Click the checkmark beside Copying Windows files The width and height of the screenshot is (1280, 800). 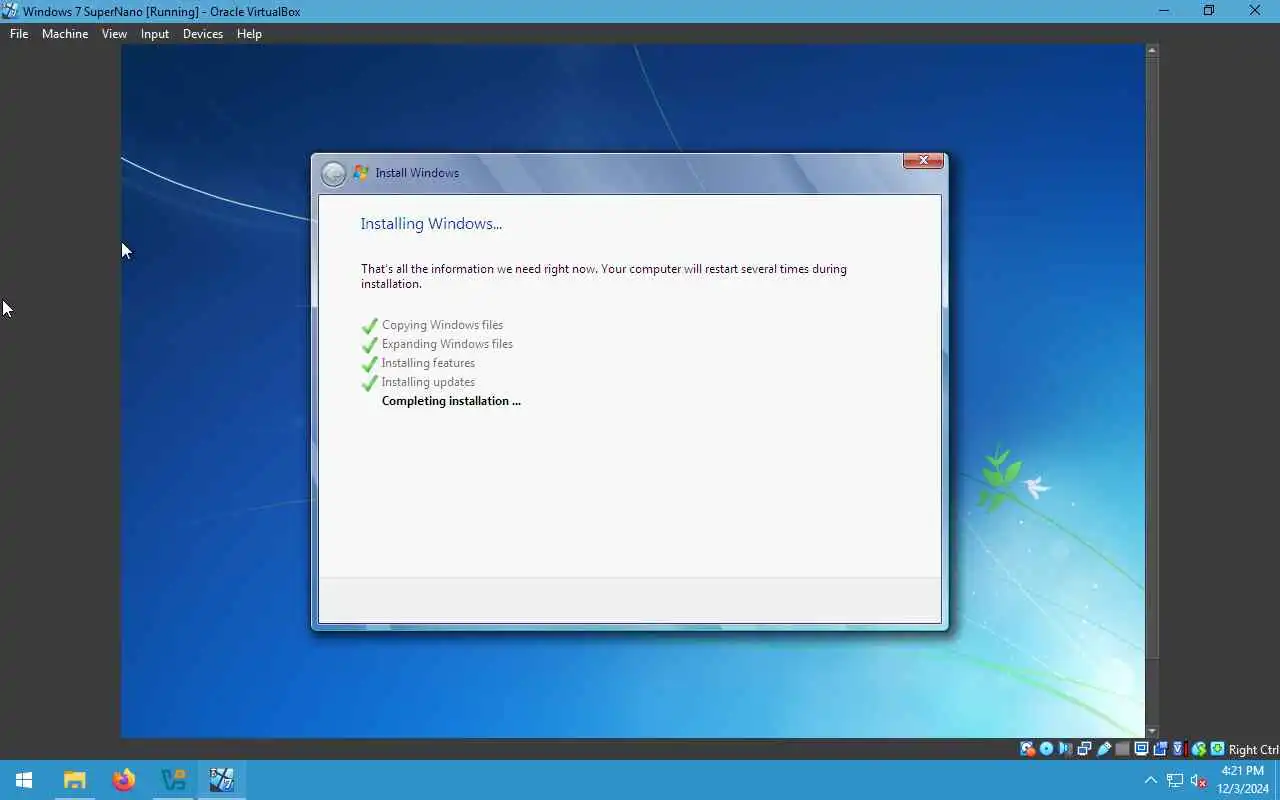(370, 326)
